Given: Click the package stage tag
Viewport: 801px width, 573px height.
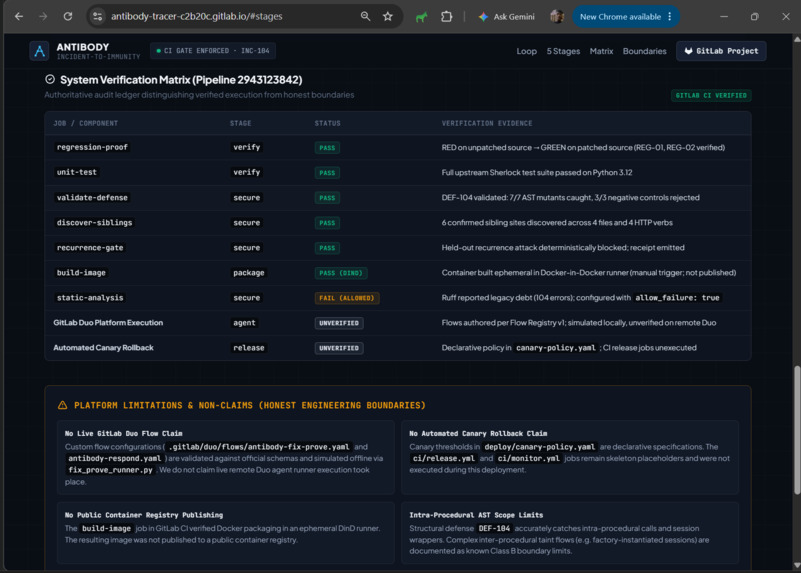Looking at the screenshot, I should [249, 272].
